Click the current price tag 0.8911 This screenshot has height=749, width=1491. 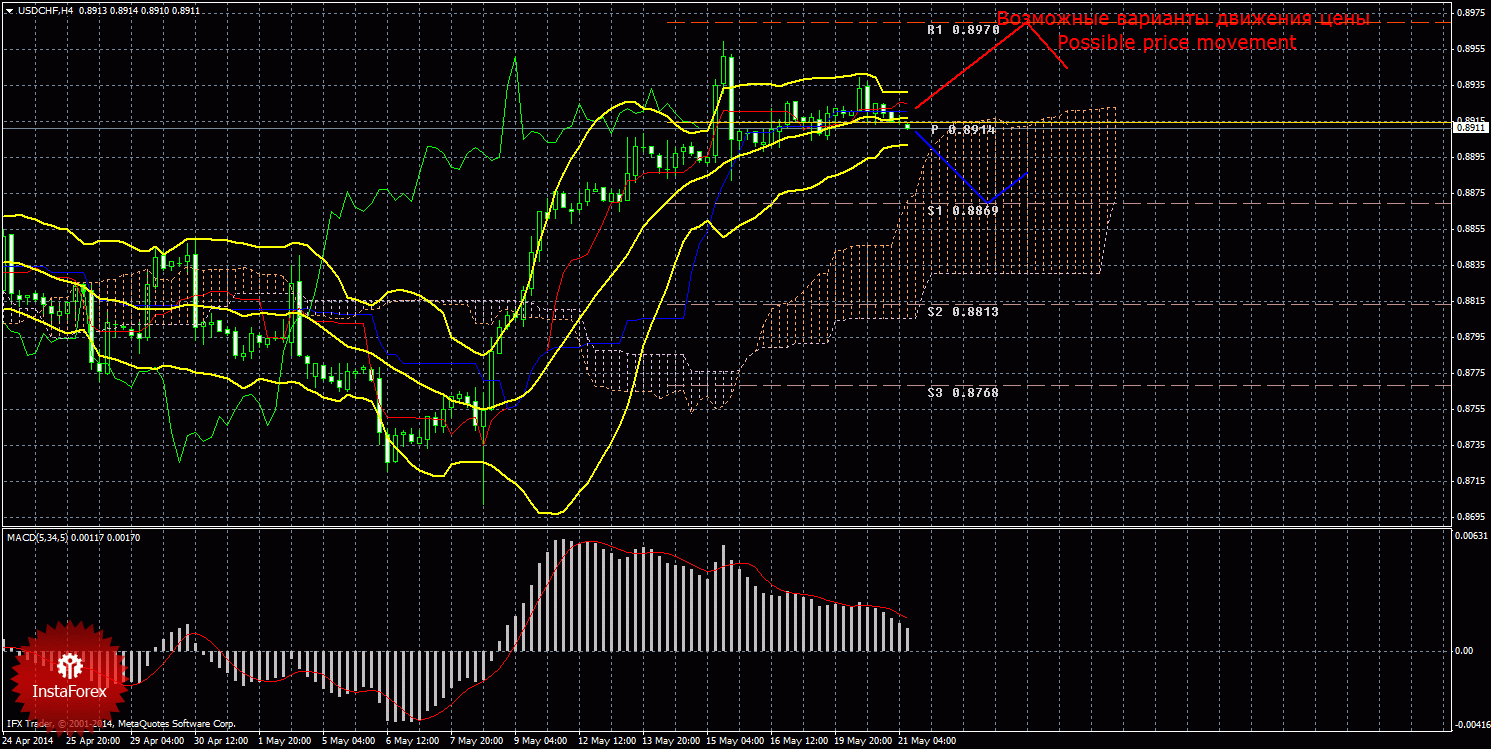(x=1469, y=128)
